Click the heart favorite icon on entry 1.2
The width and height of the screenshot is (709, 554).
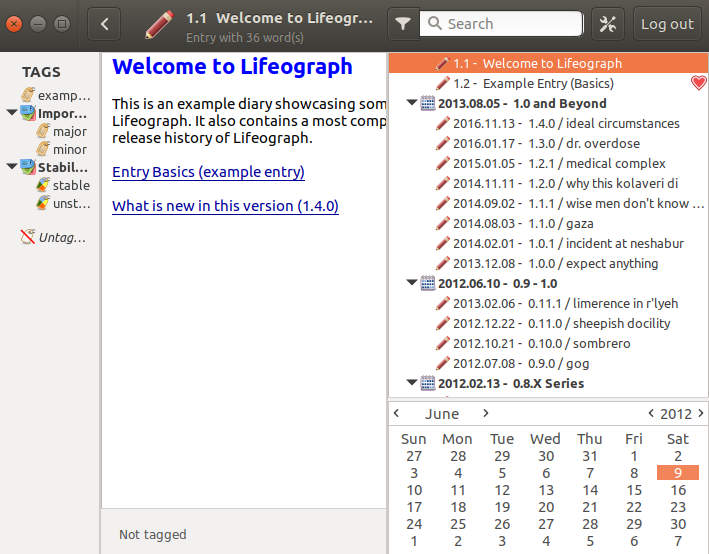click(x=699, y=83)
